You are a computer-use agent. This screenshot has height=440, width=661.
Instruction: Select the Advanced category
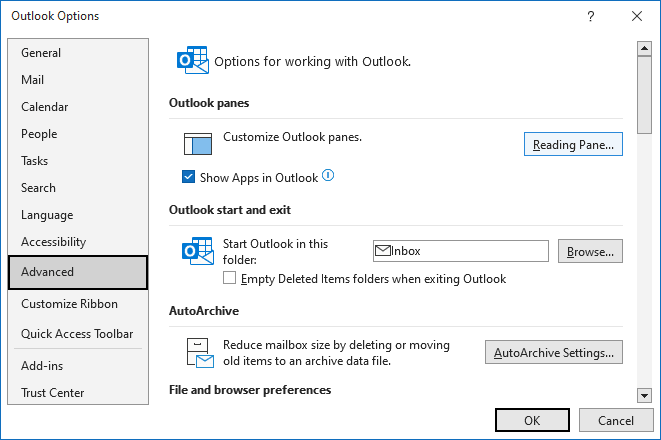click(78, 272)
